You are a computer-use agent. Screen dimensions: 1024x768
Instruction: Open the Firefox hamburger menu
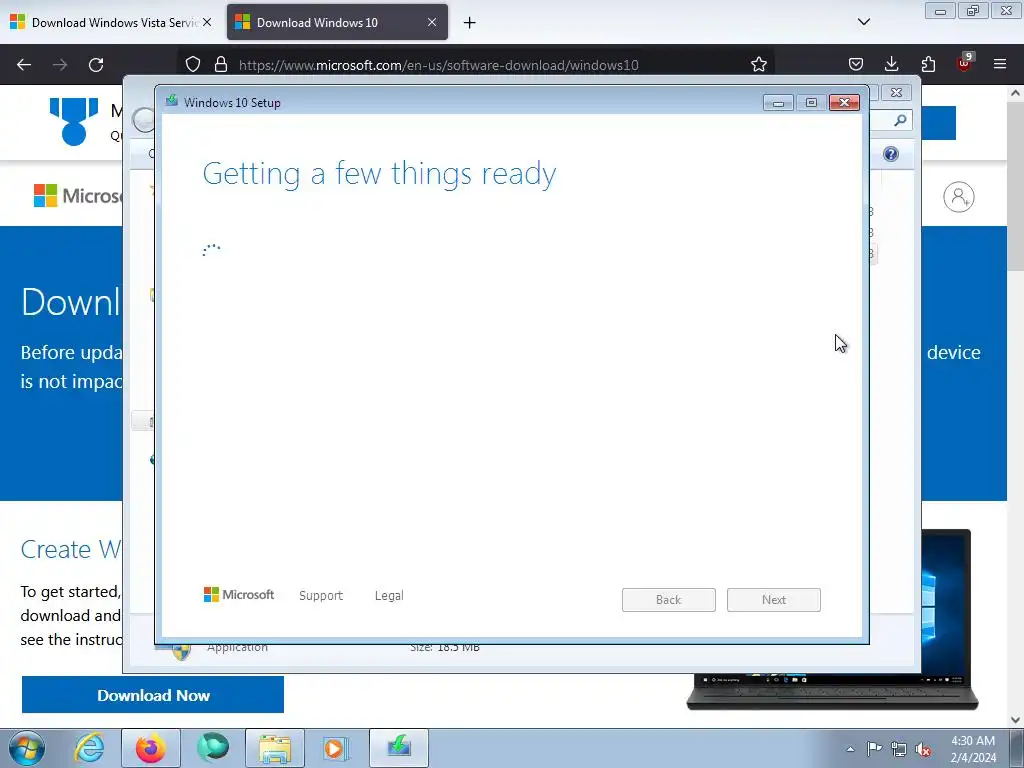(1000, 64)
